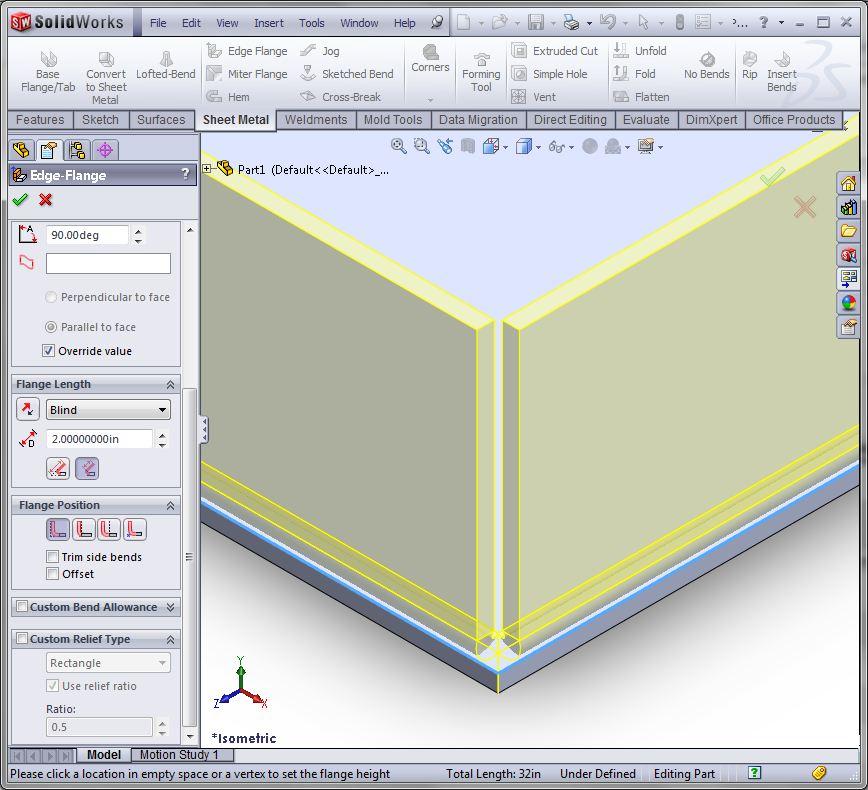Accept the Edge-Flange with green checkmark

20,199
